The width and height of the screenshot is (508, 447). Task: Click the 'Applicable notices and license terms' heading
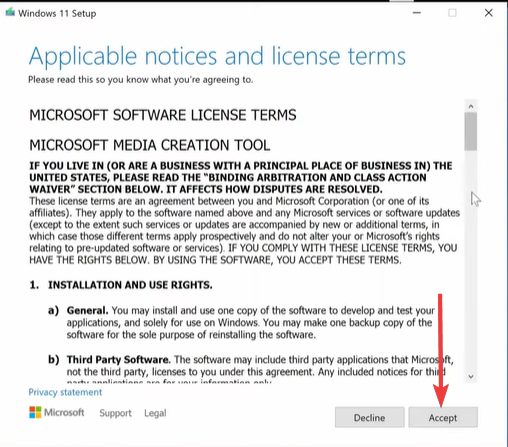pos(217,56)
